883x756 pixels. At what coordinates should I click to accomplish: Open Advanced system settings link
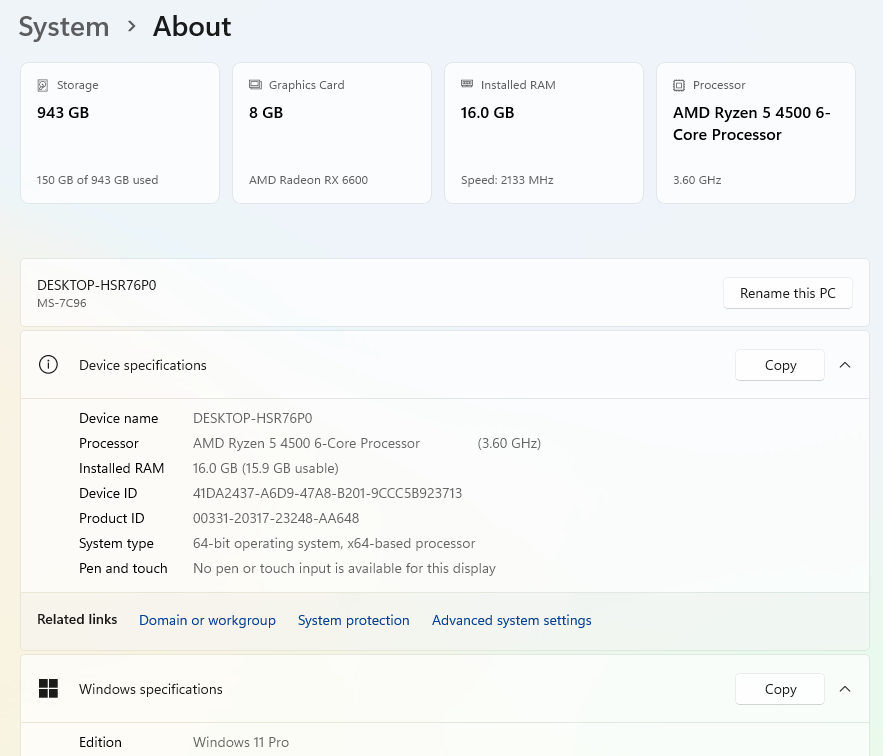[511, 620]
